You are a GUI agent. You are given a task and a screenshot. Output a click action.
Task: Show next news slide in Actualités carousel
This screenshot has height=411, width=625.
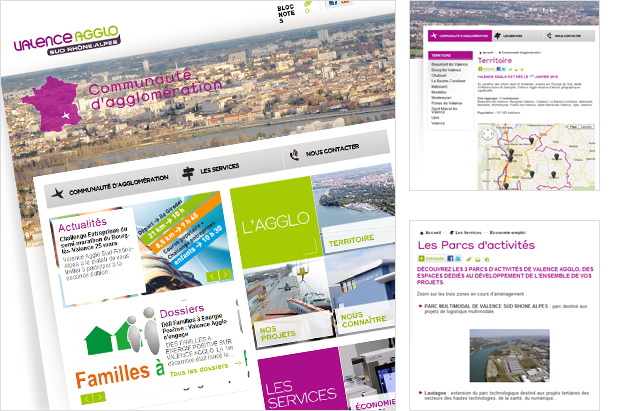pyautogui.click(x=225, y=274)
